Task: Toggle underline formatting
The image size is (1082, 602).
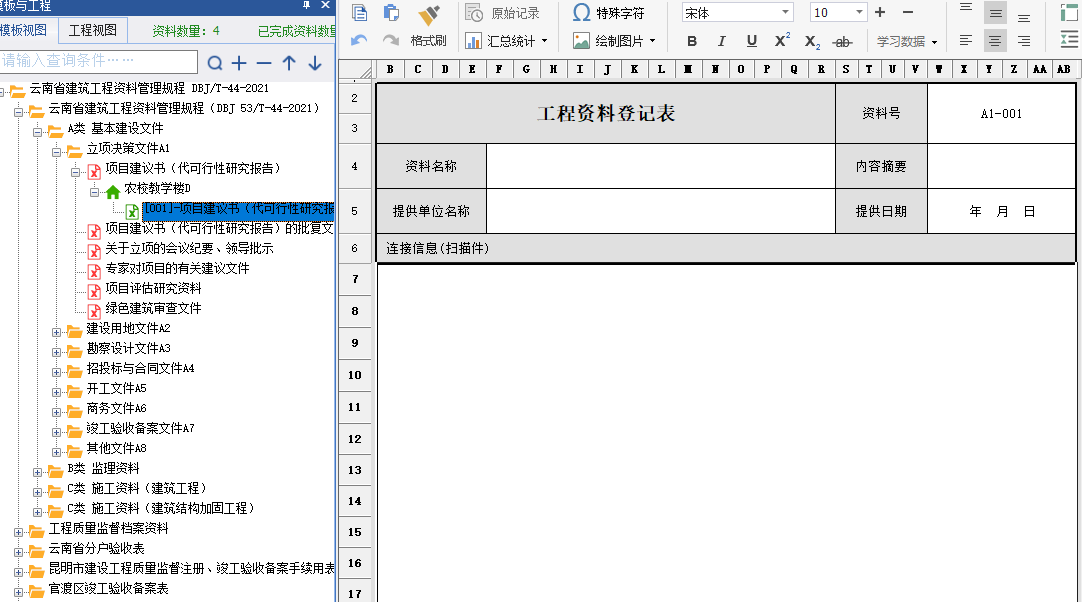Action: (752, 41)
